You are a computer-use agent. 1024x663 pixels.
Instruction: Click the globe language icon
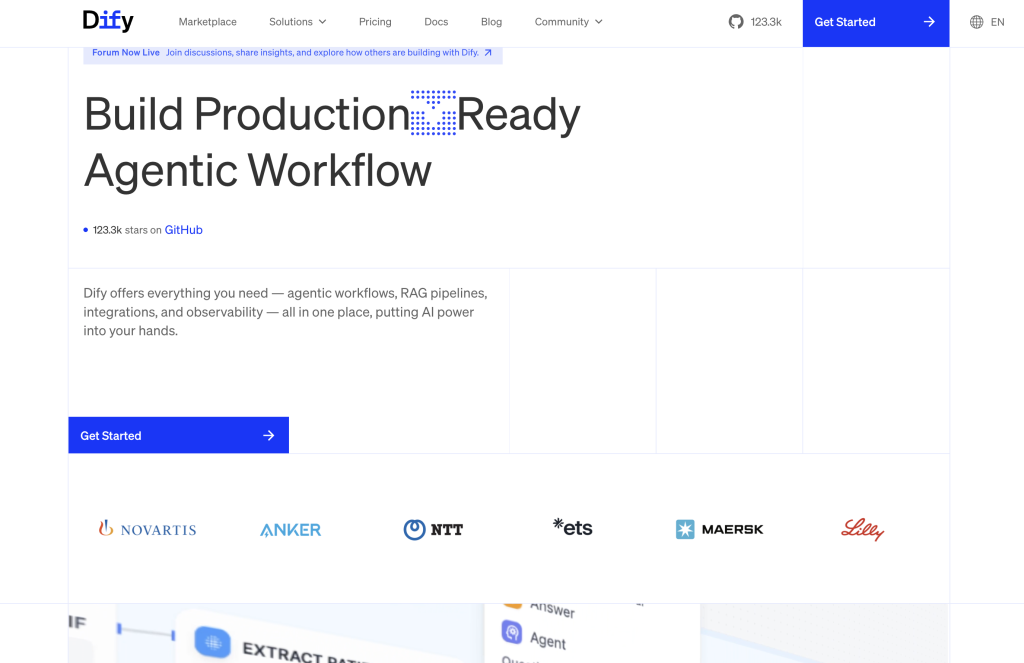[x=976, y=22]
